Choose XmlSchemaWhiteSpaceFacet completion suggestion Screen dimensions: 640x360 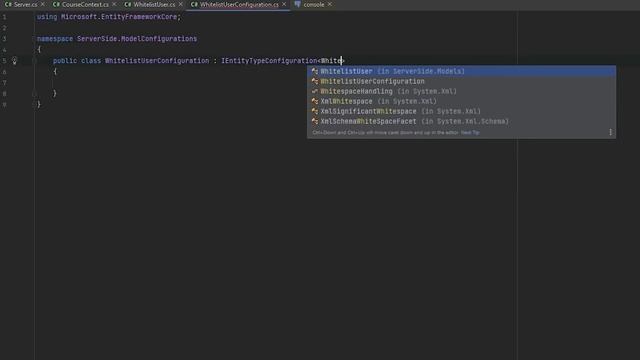[461, 121]
